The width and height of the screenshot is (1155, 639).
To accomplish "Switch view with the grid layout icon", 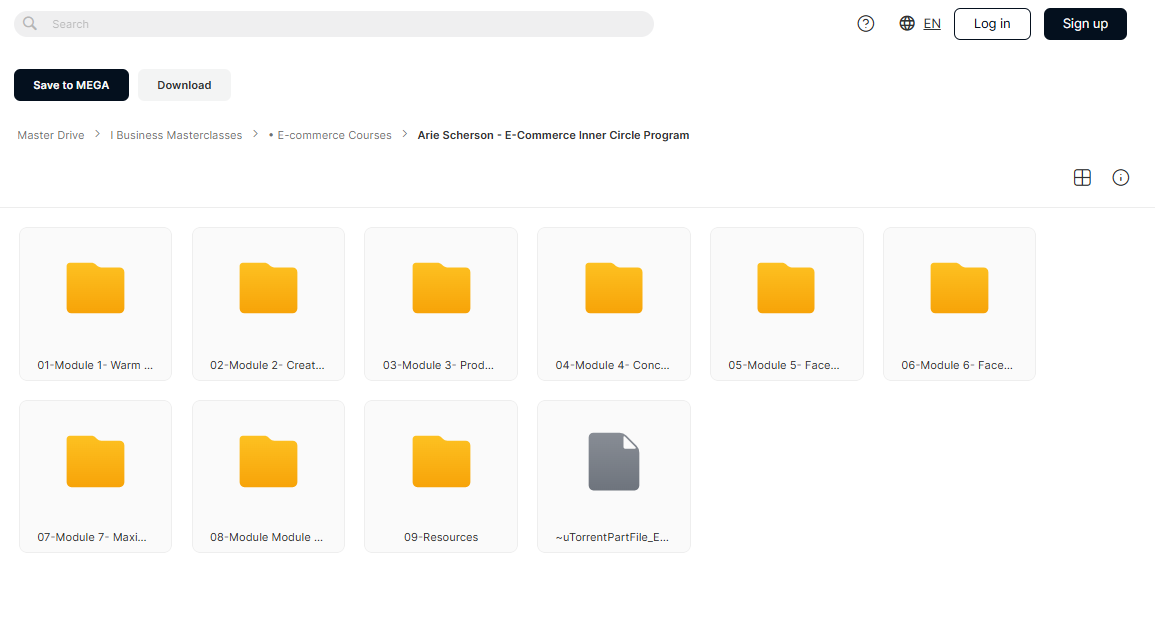I will click(x=1082, y=178).
